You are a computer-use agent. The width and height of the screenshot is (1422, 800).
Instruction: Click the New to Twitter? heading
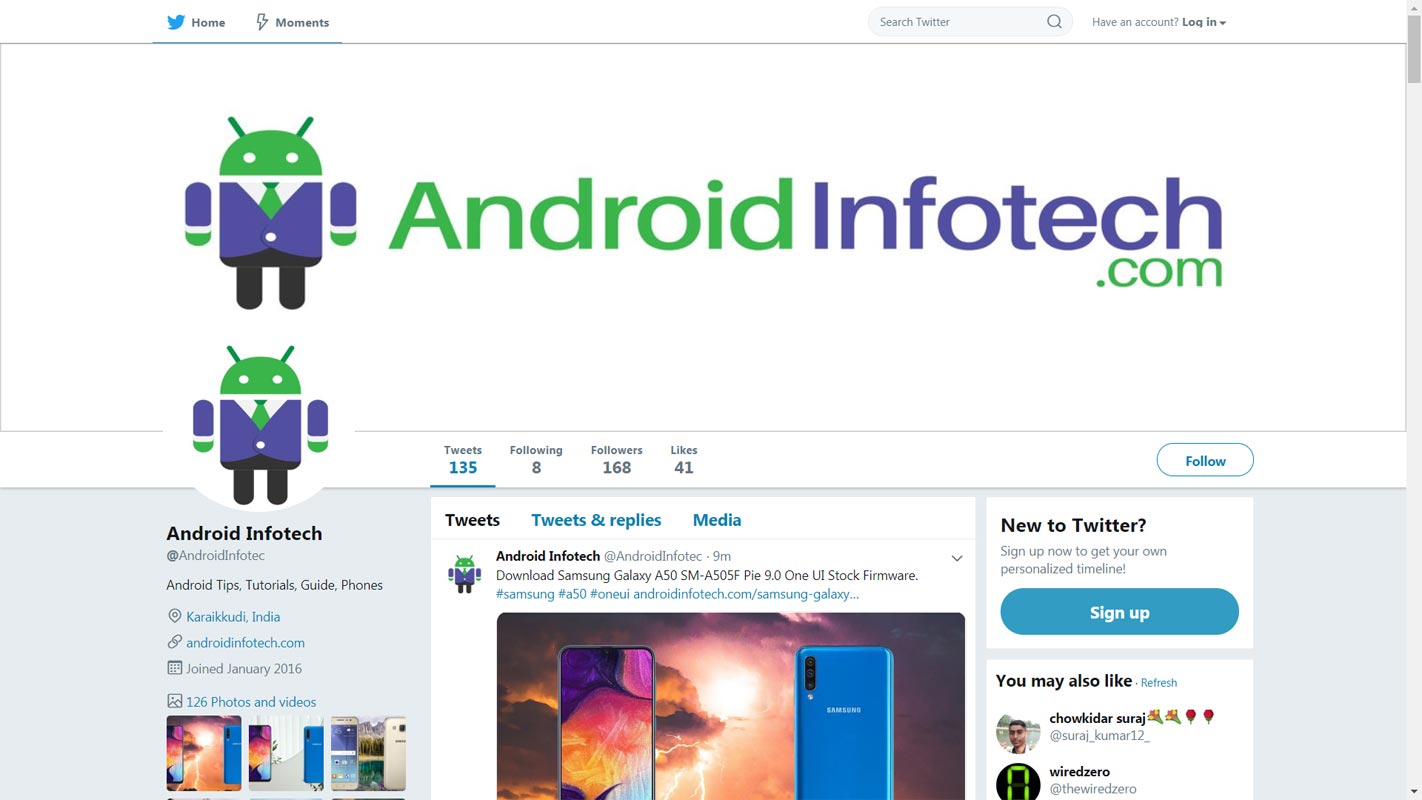pyautogui.click(x=1073, y=525)
